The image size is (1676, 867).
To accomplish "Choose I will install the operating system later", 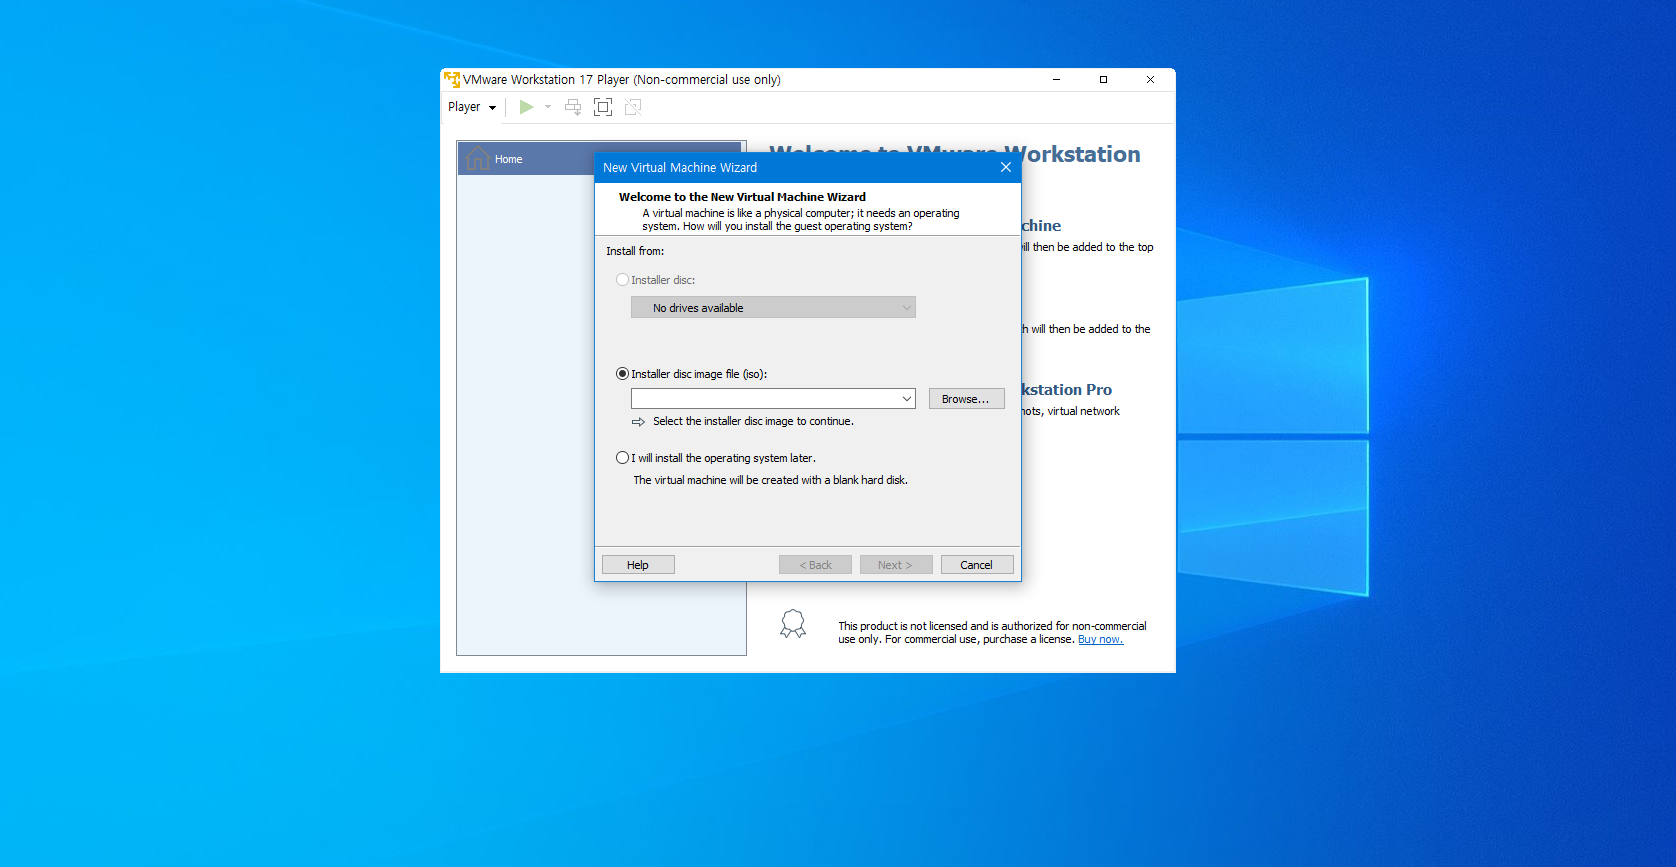I will (x=622, y=458).
